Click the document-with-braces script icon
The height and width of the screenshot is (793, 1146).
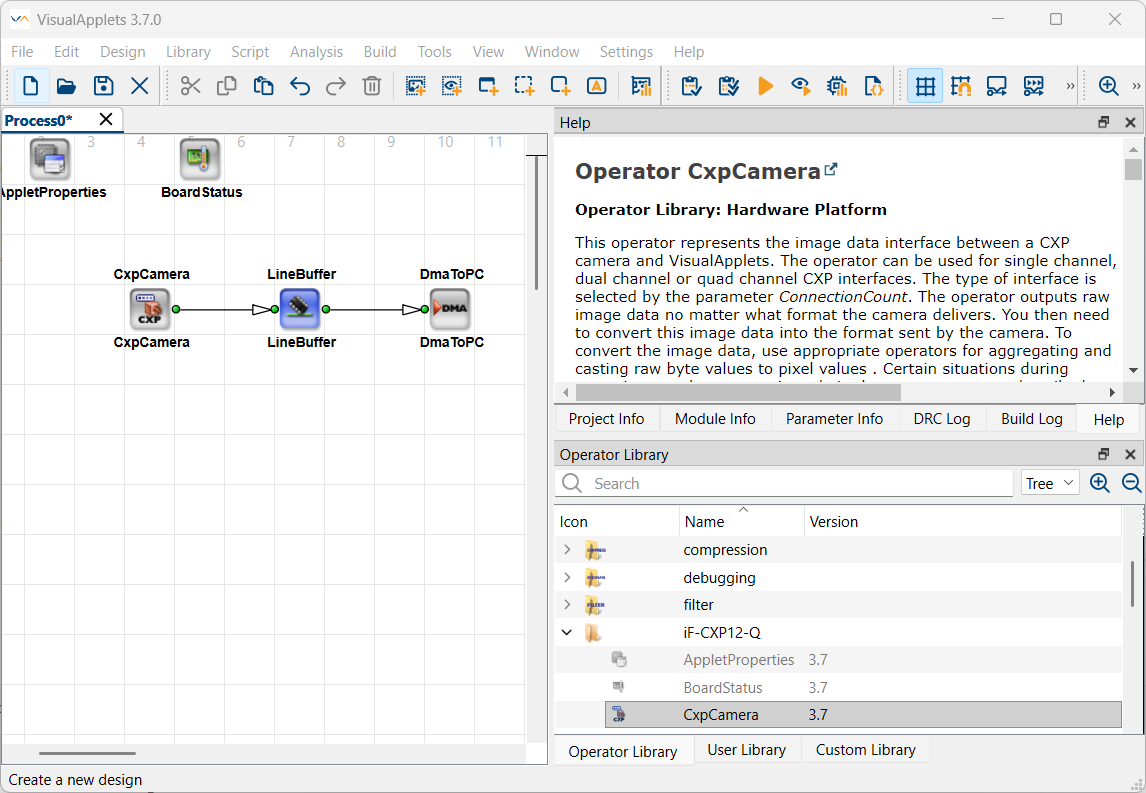tap(873, 86)
